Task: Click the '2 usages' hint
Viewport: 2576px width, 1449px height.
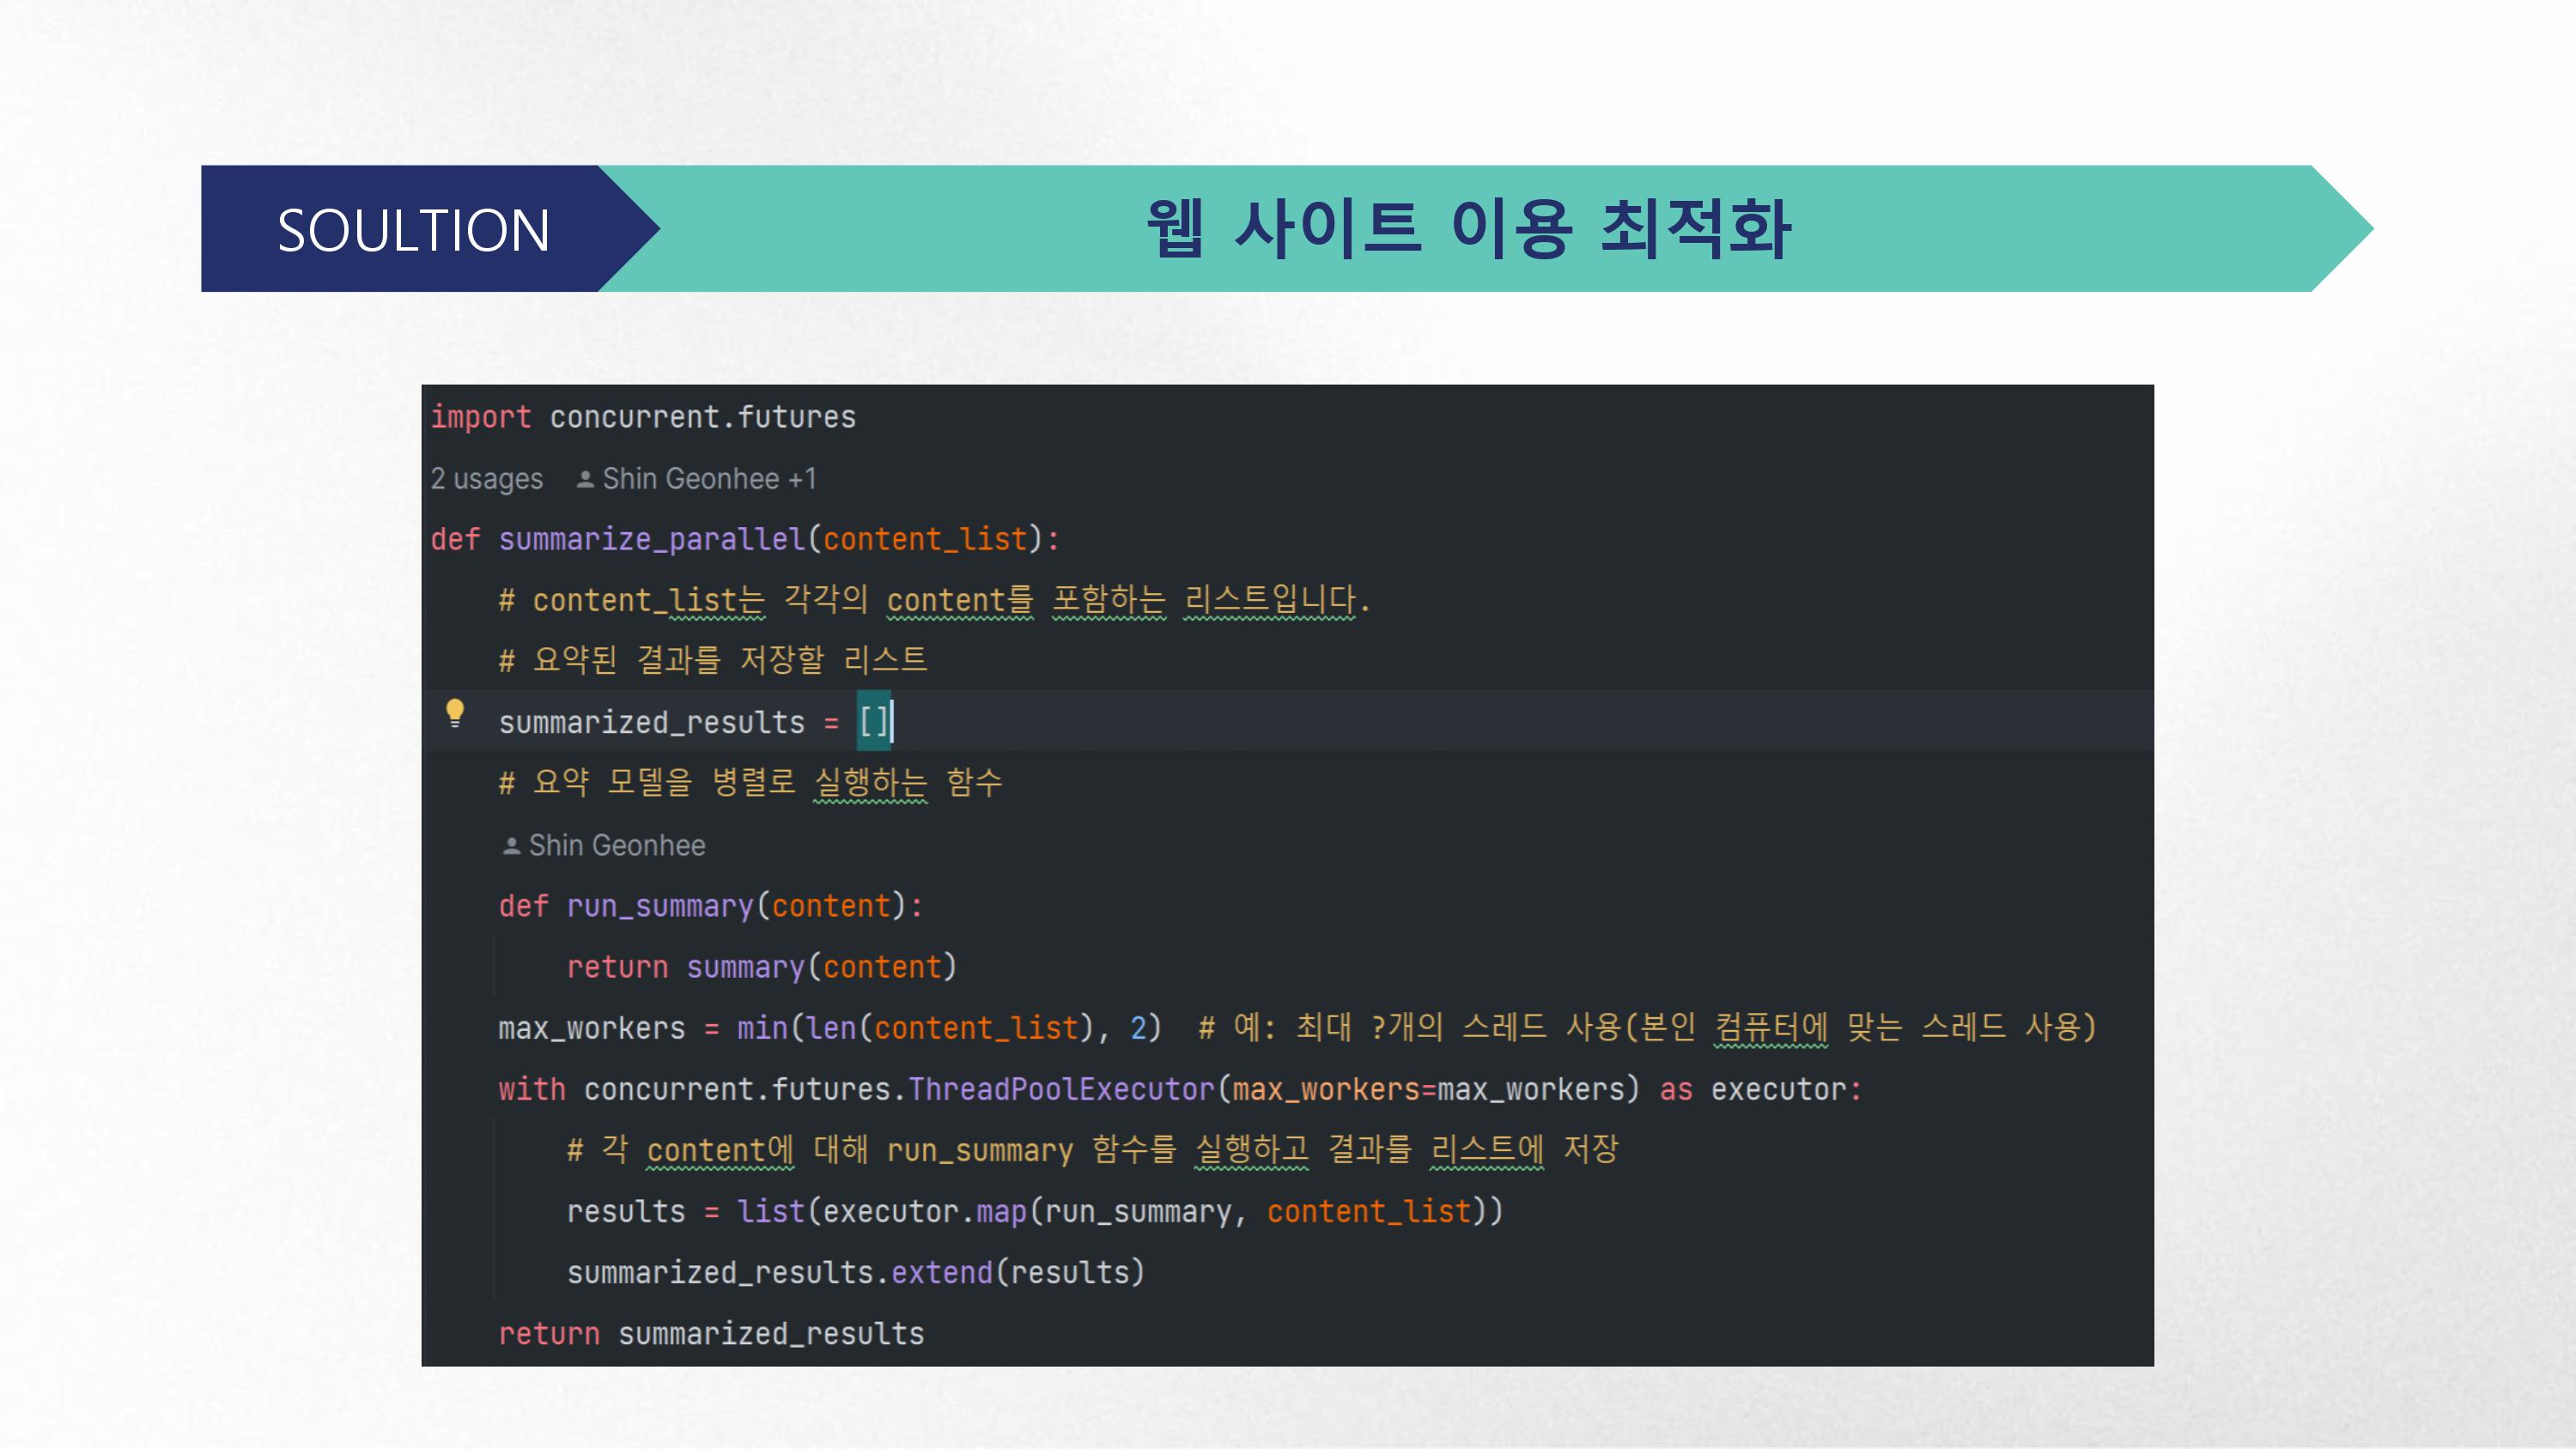Action: point(486,479)
